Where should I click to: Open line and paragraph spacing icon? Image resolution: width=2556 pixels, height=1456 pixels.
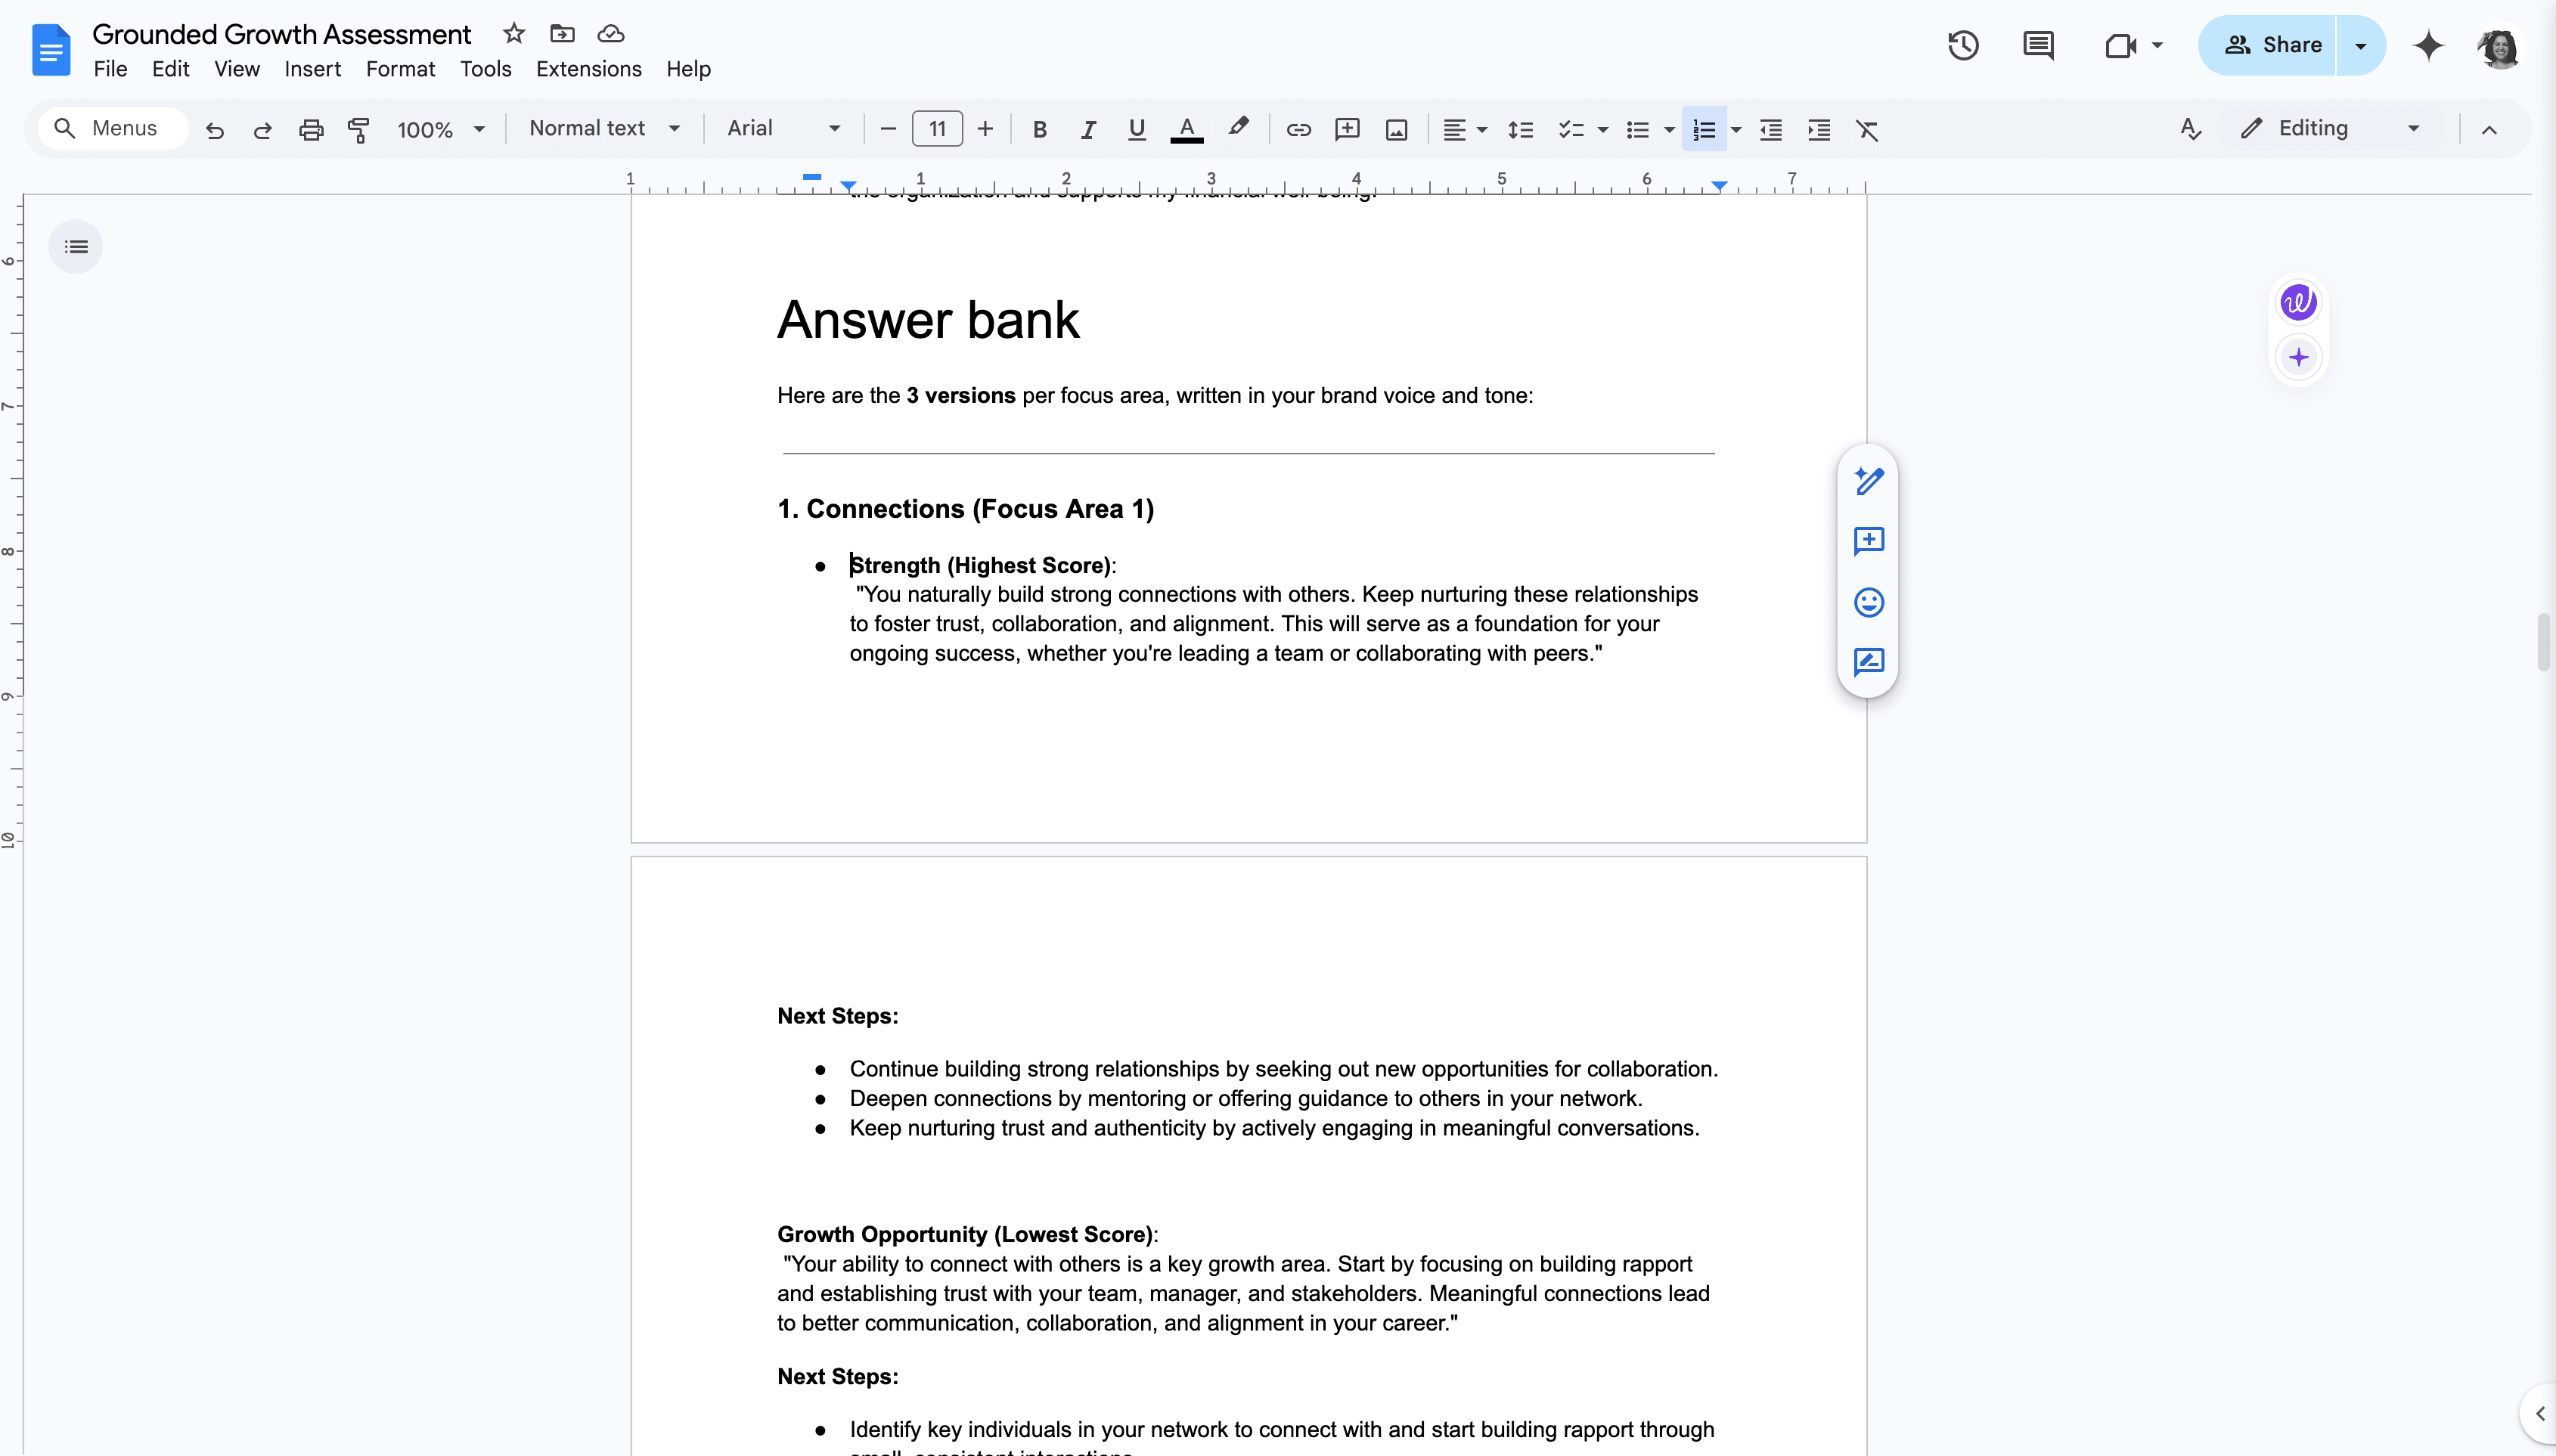point(1520,130)
